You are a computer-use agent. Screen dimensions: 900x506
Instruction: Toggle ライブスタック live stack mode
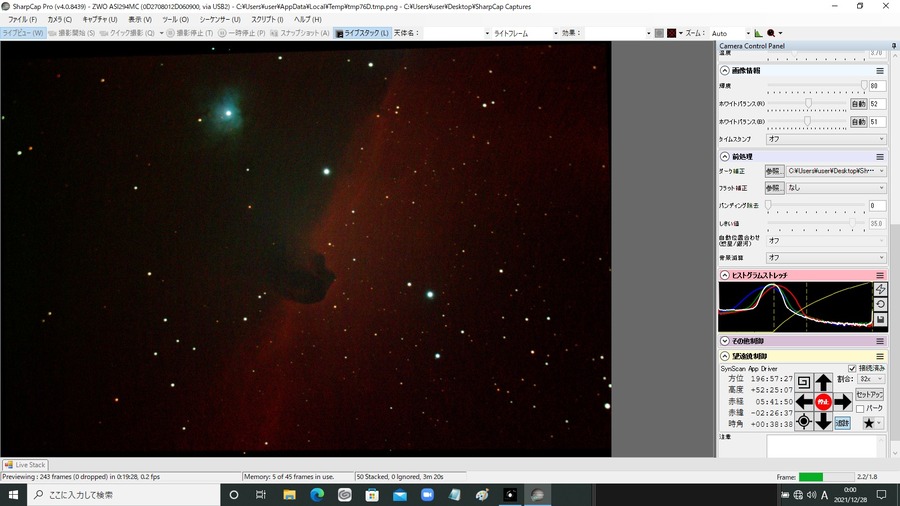click(362, 33)
